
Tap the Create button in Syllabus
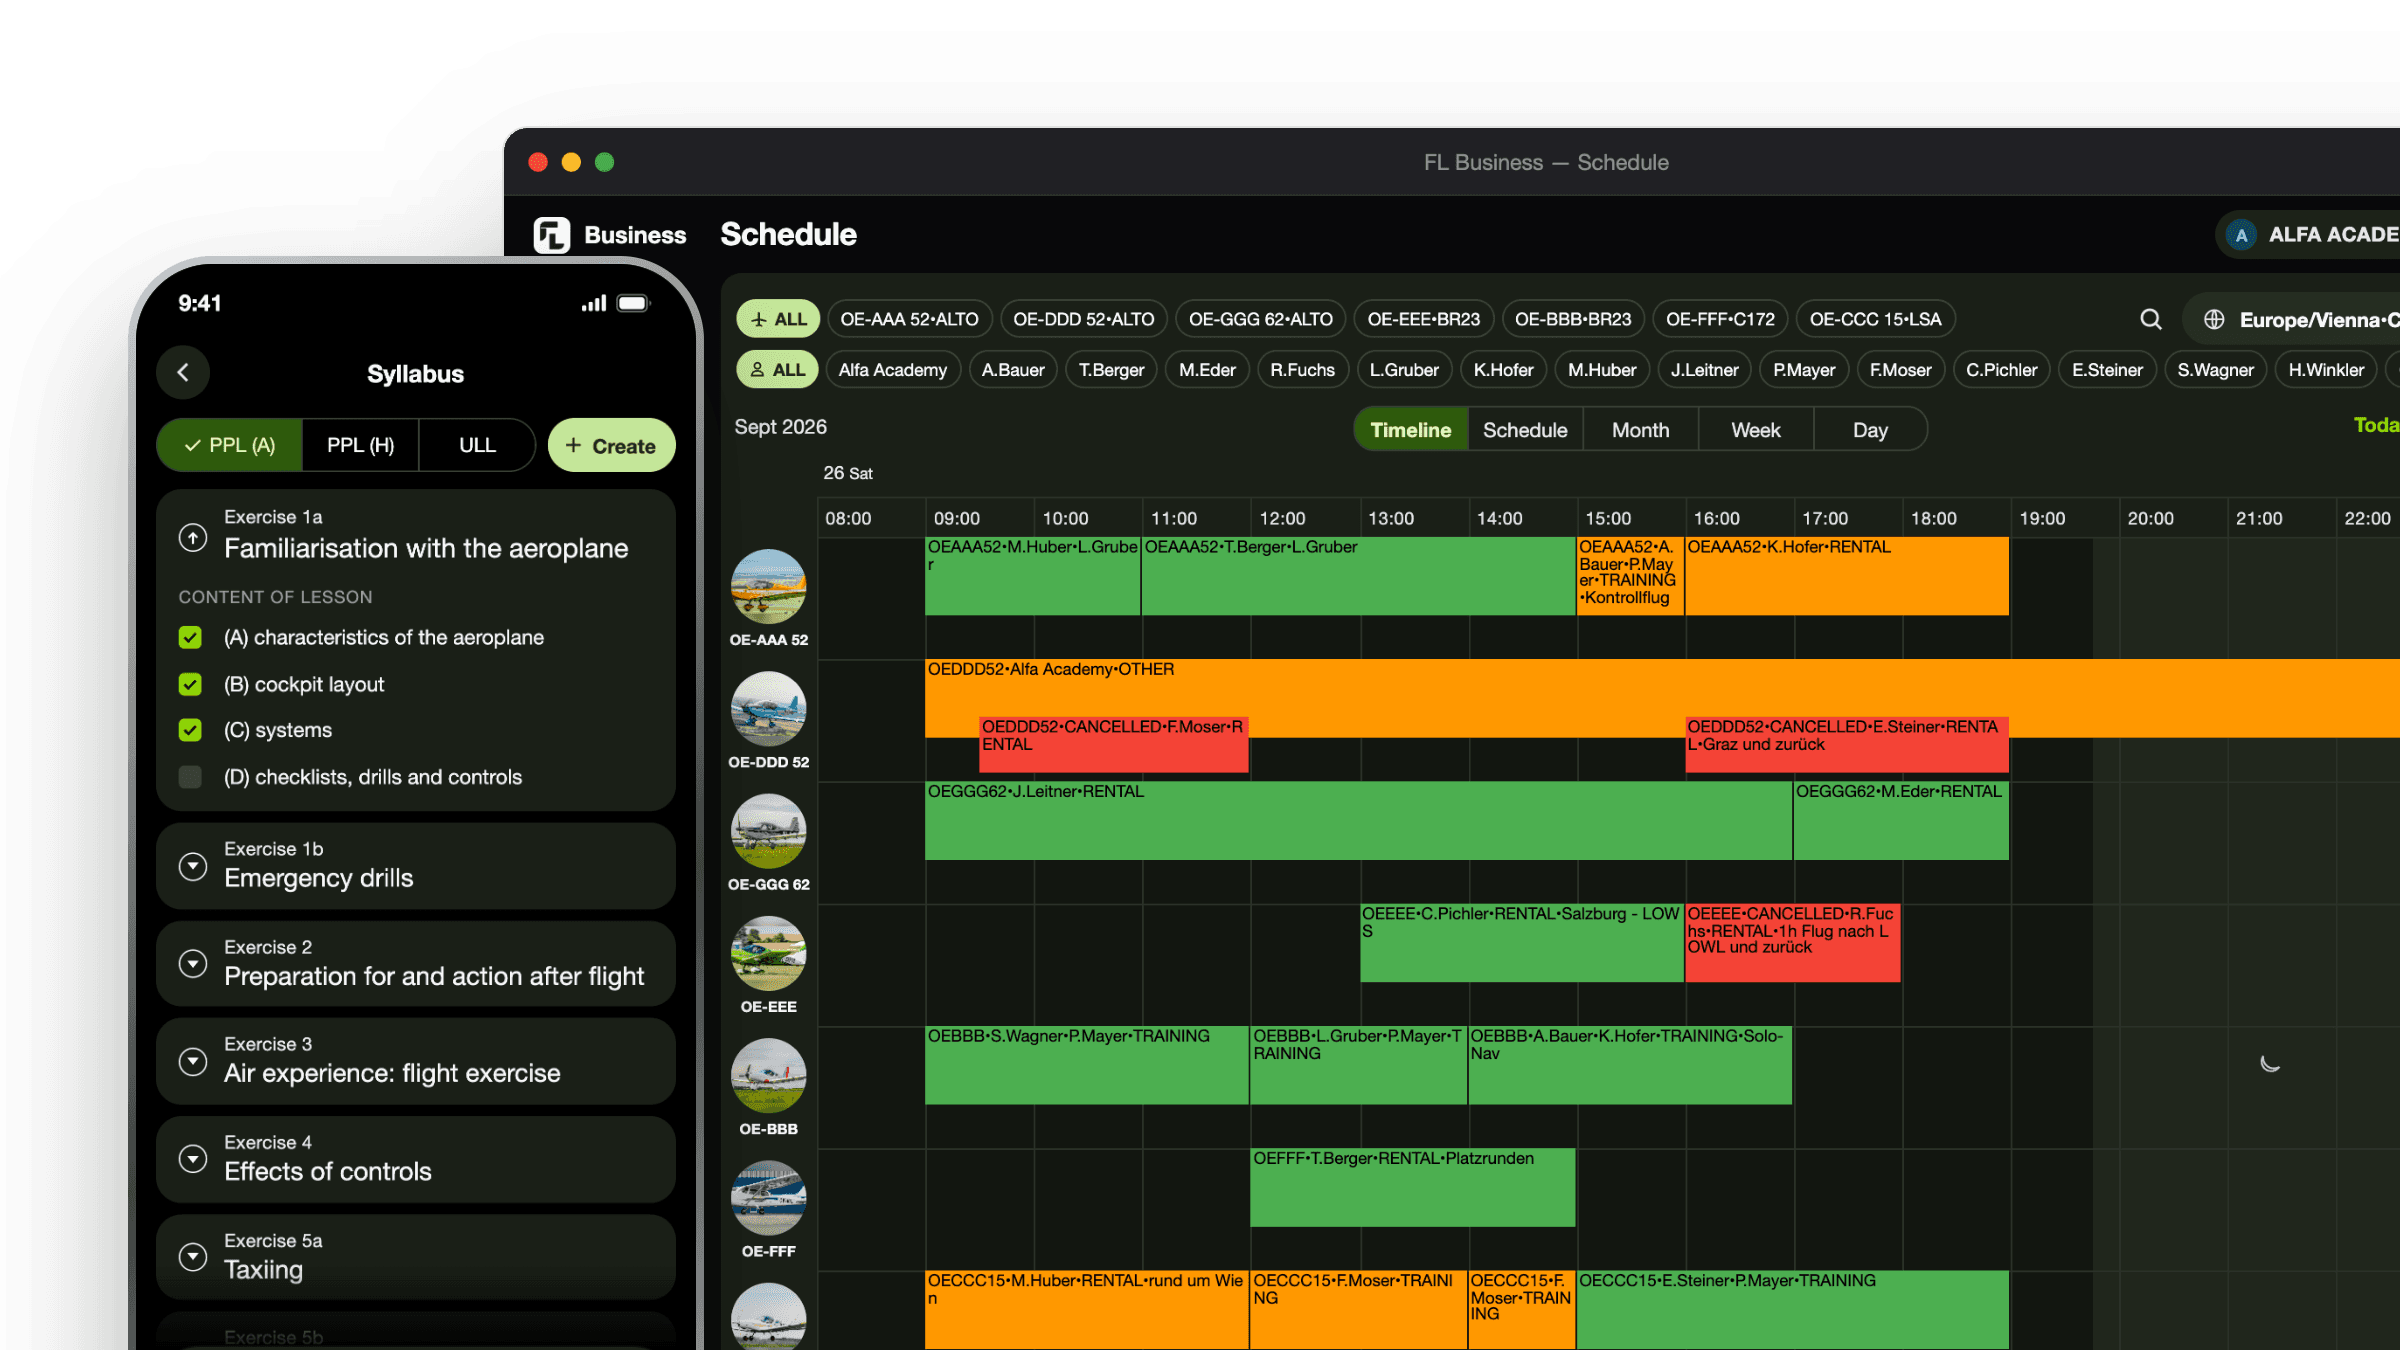pos(611,446)
